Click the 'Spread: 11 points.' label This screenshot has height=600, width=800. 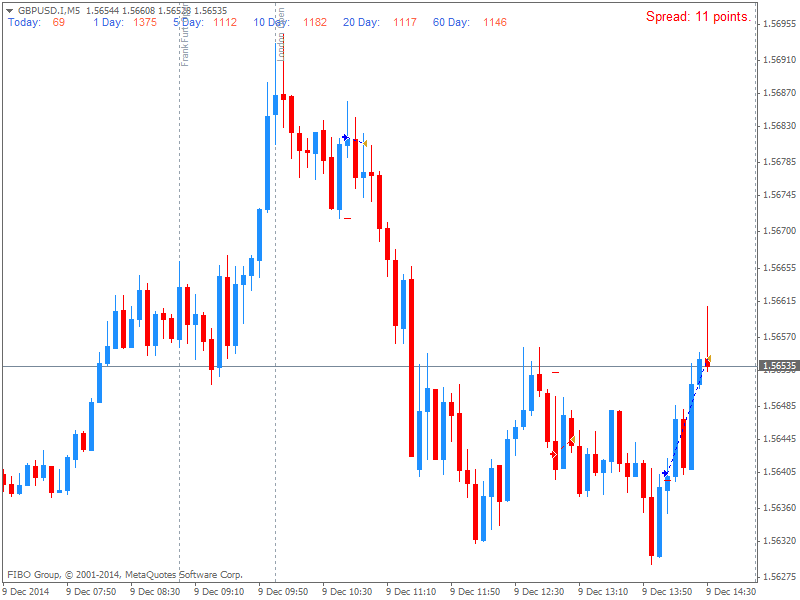[698, 17]
